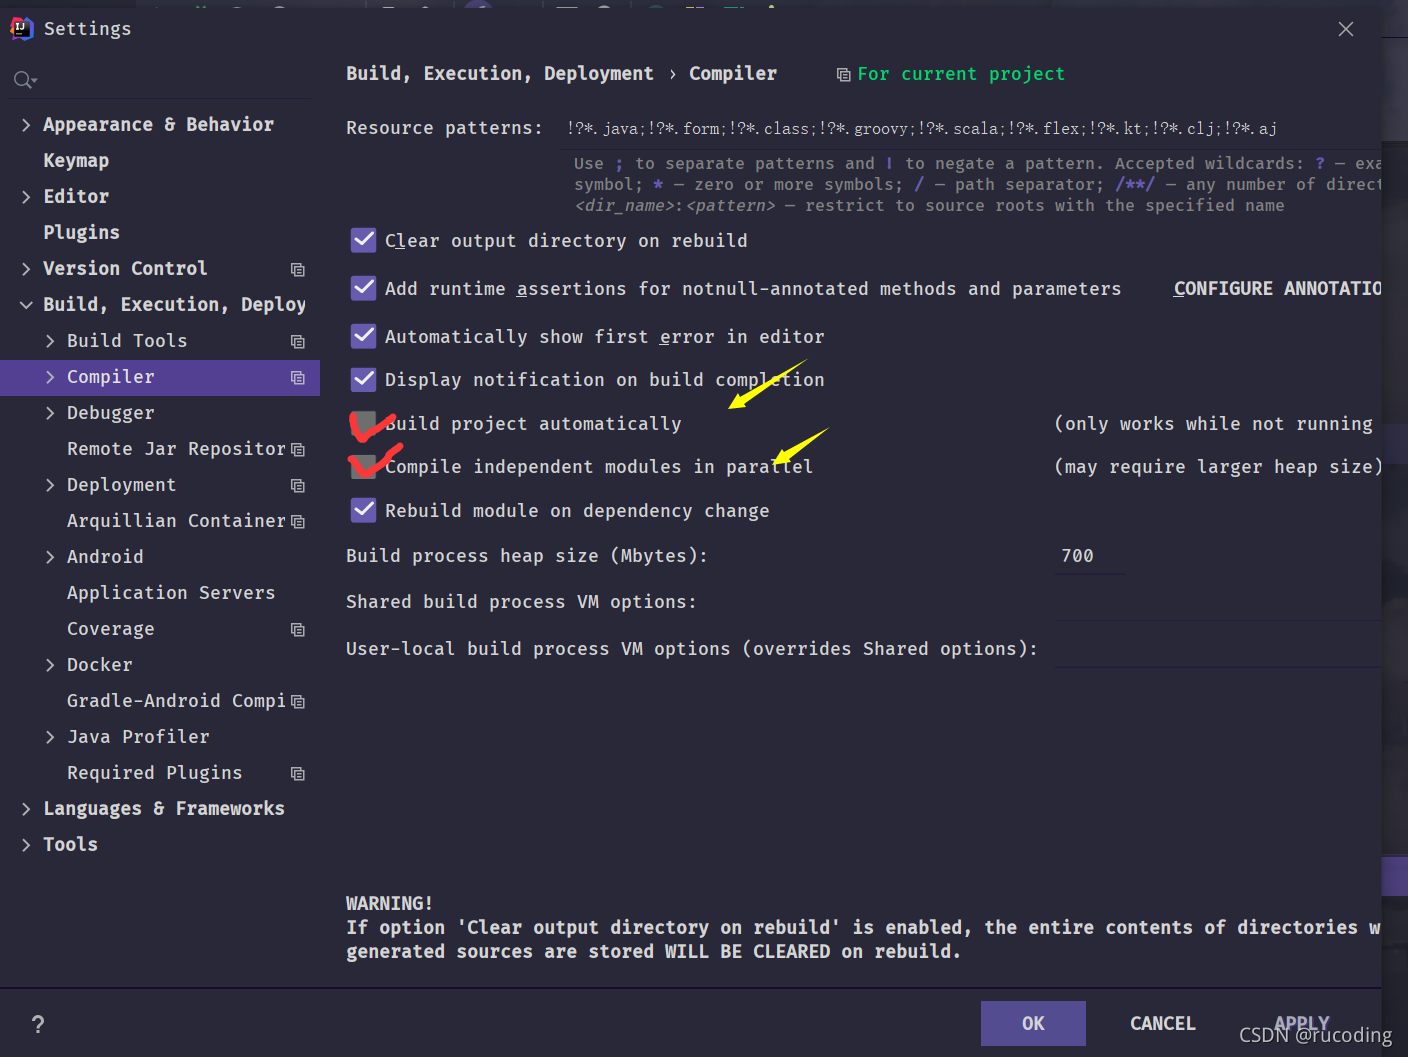Image resolution: width=1408 pixels, height=1057 pixels.
Task: Click the project-level icon beside Deployment
Action: click(x=298, y=485)
